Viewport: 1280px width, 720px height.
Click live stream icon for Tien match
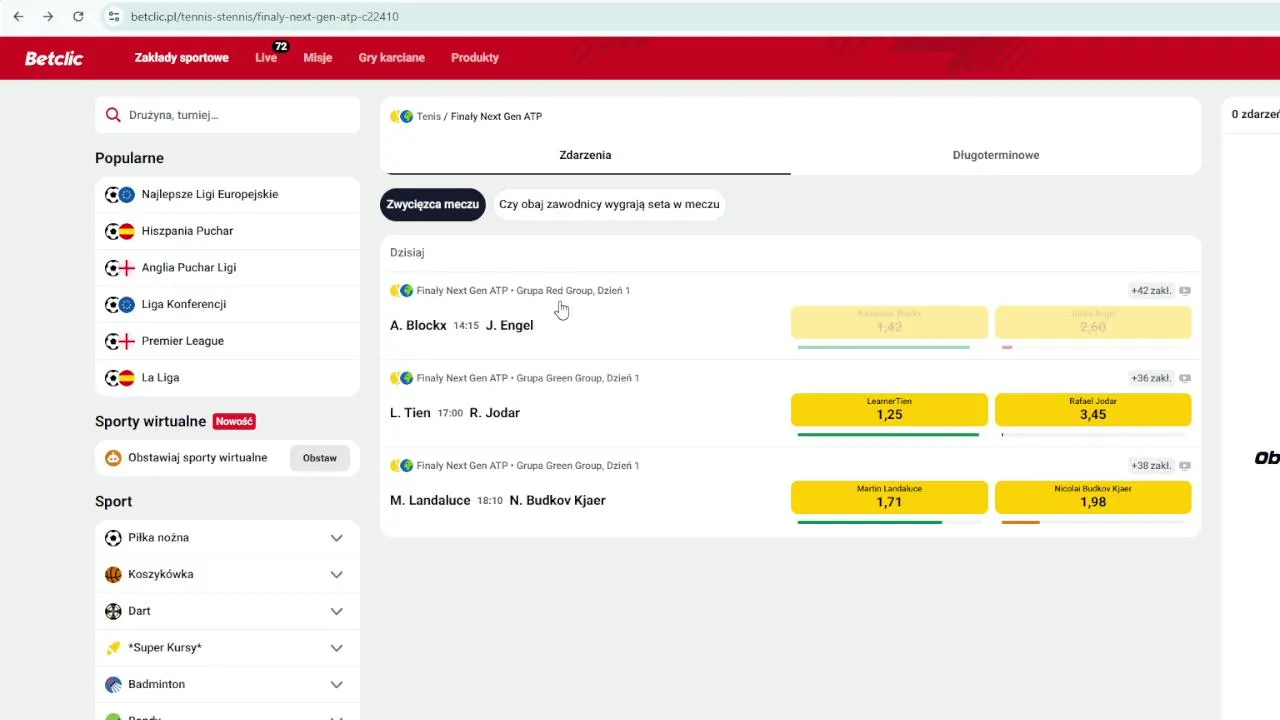(x=1185, y=378)
